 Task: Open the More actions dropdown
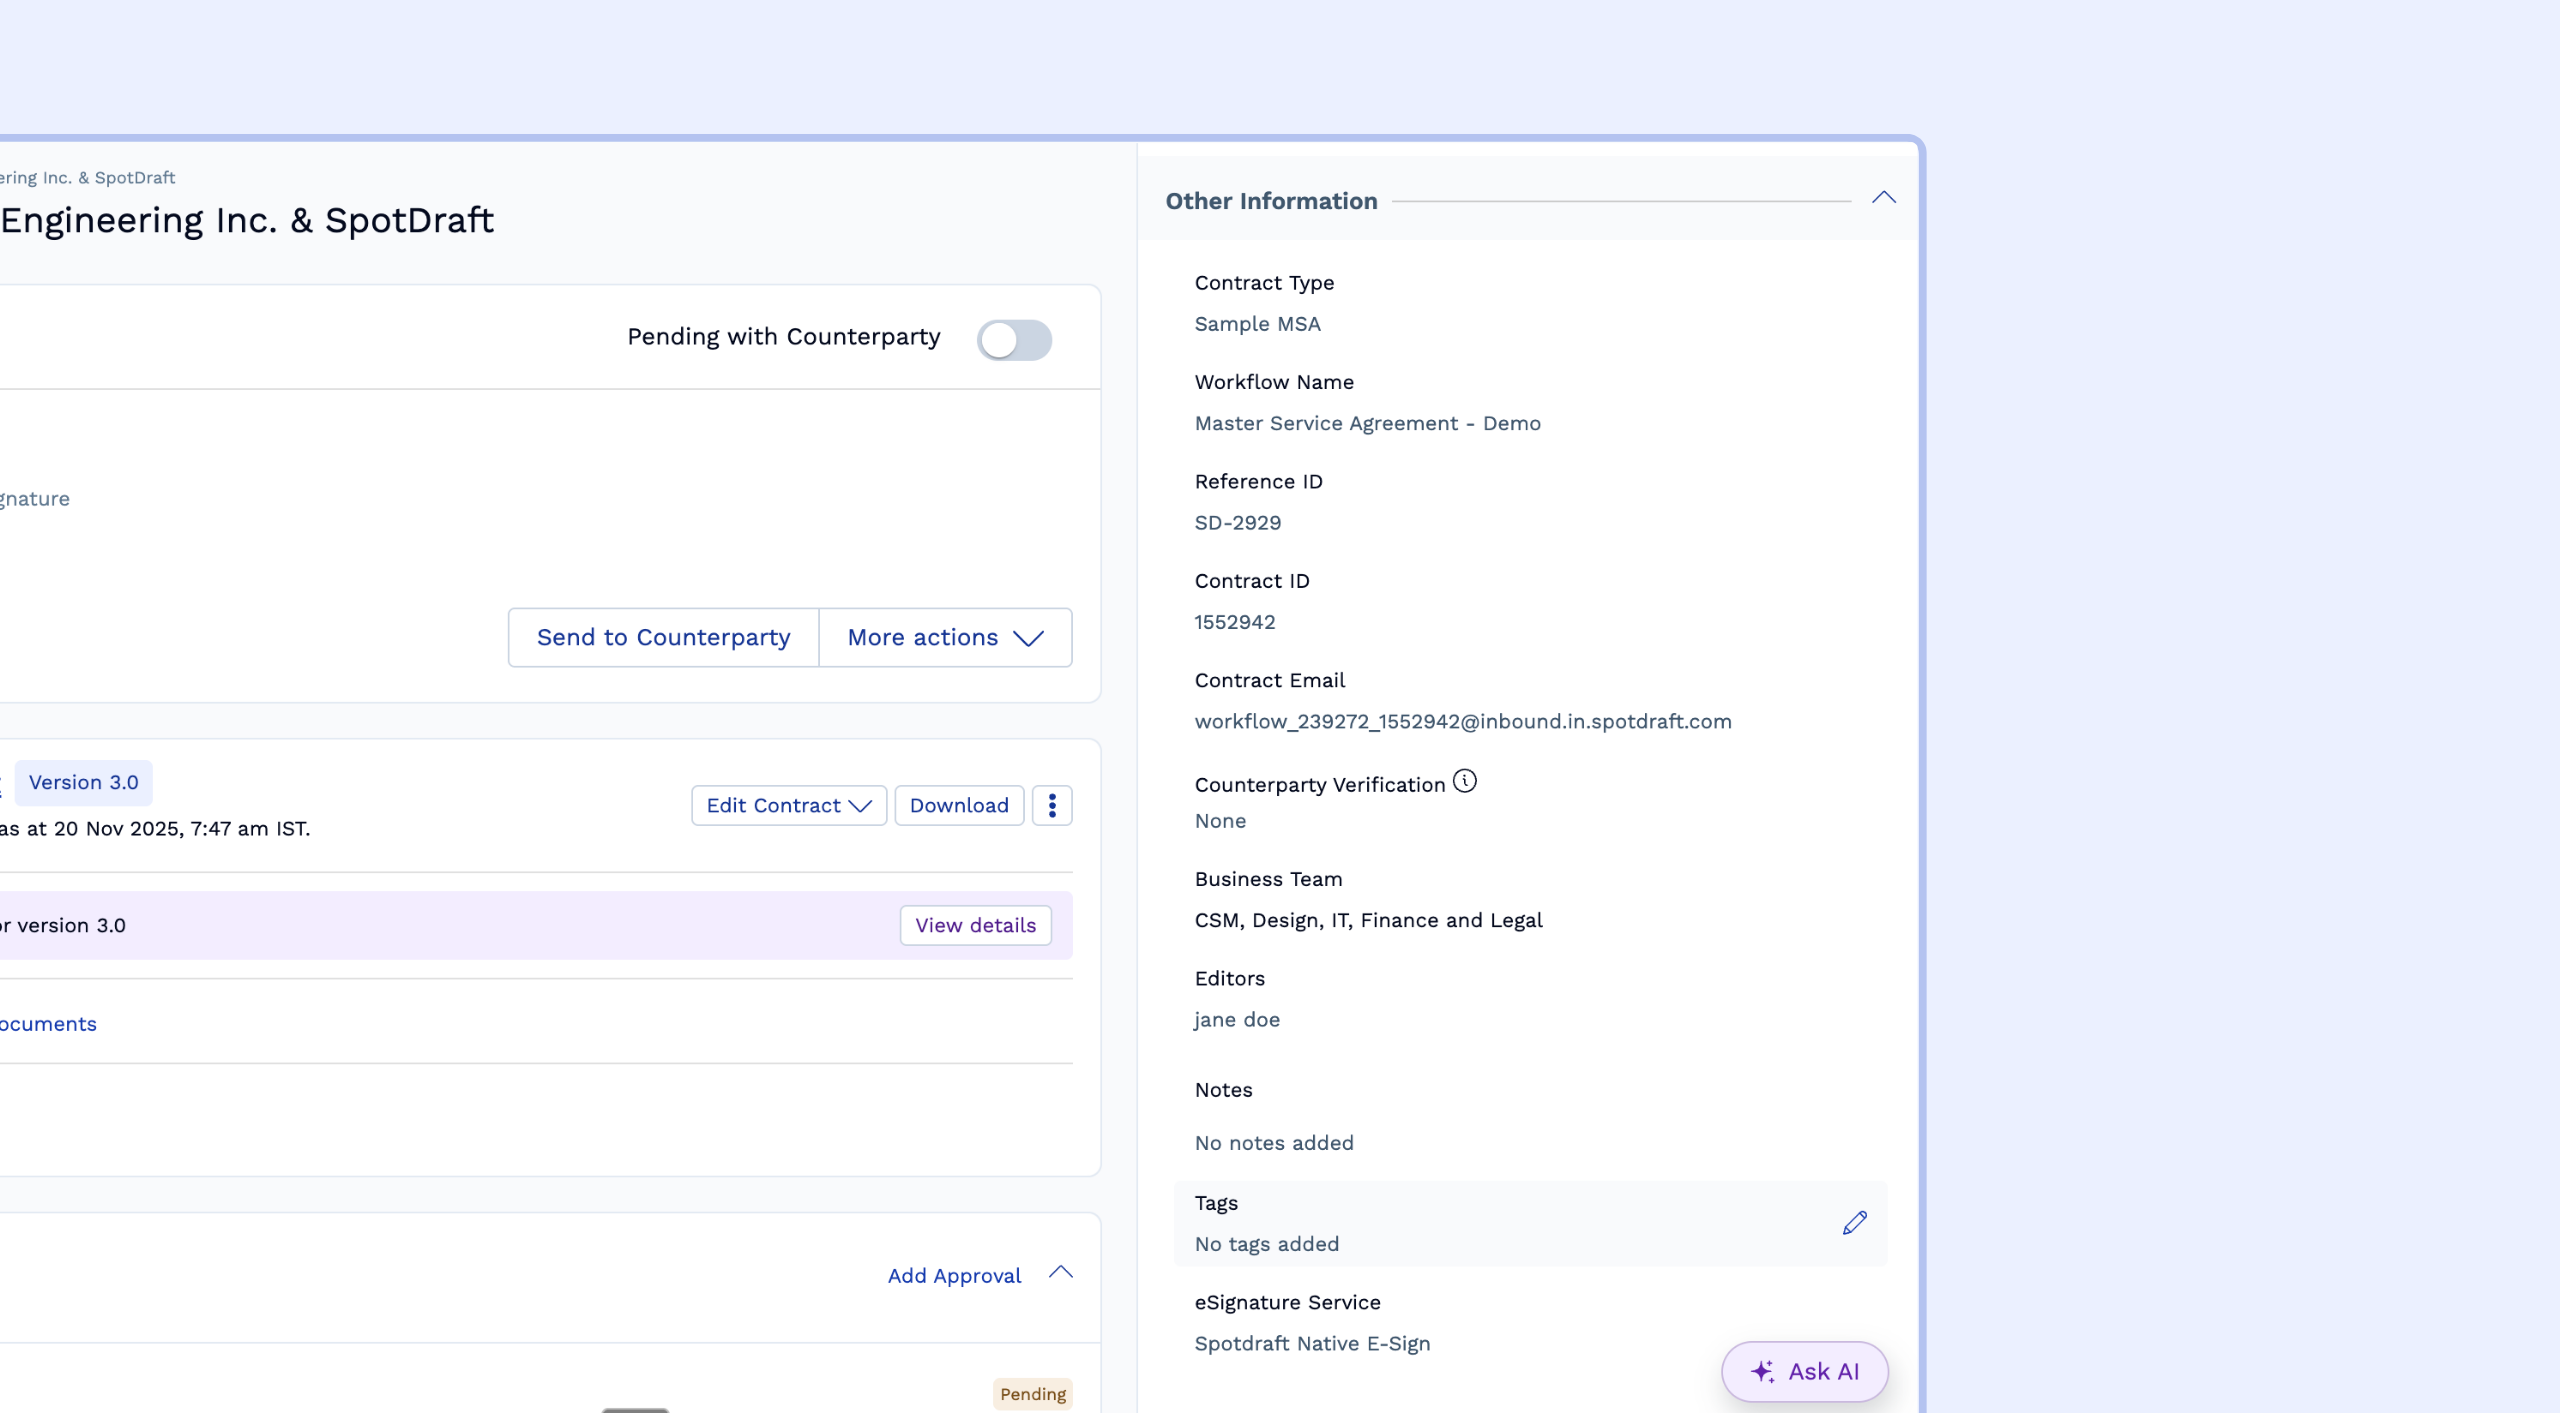(x=945, y=637)
